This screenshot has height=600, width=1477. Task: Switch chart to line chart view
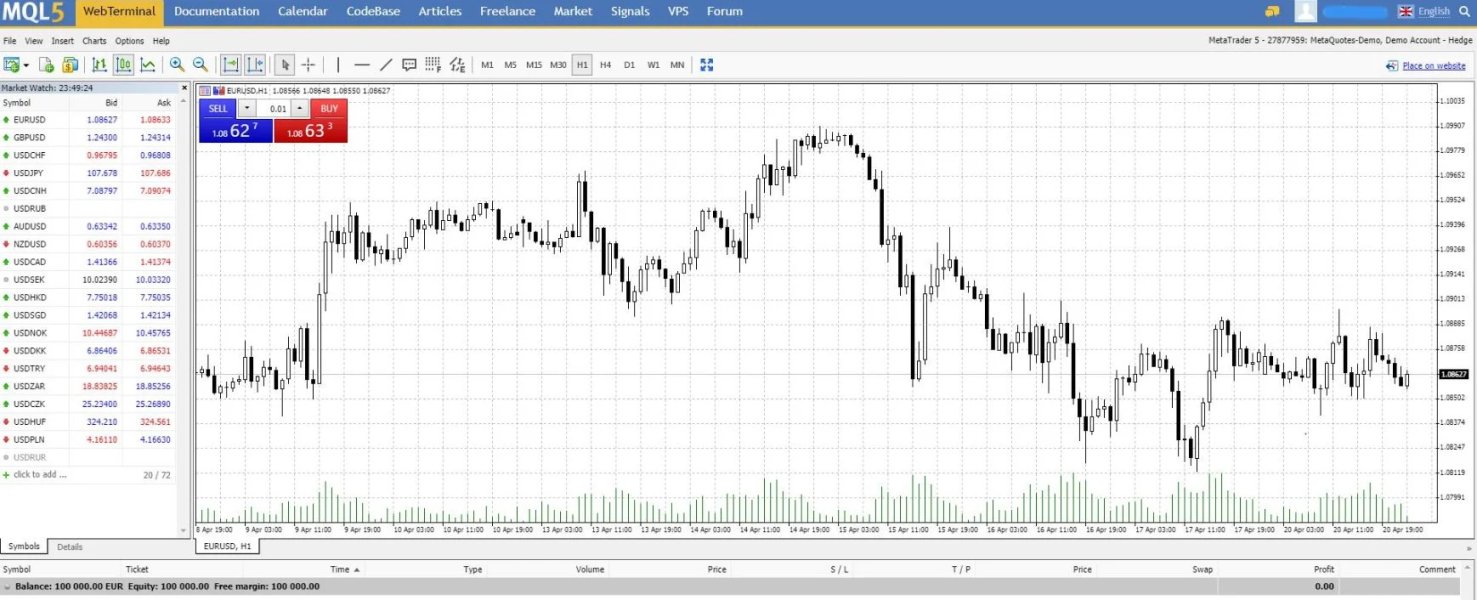(x=148, y=65)
